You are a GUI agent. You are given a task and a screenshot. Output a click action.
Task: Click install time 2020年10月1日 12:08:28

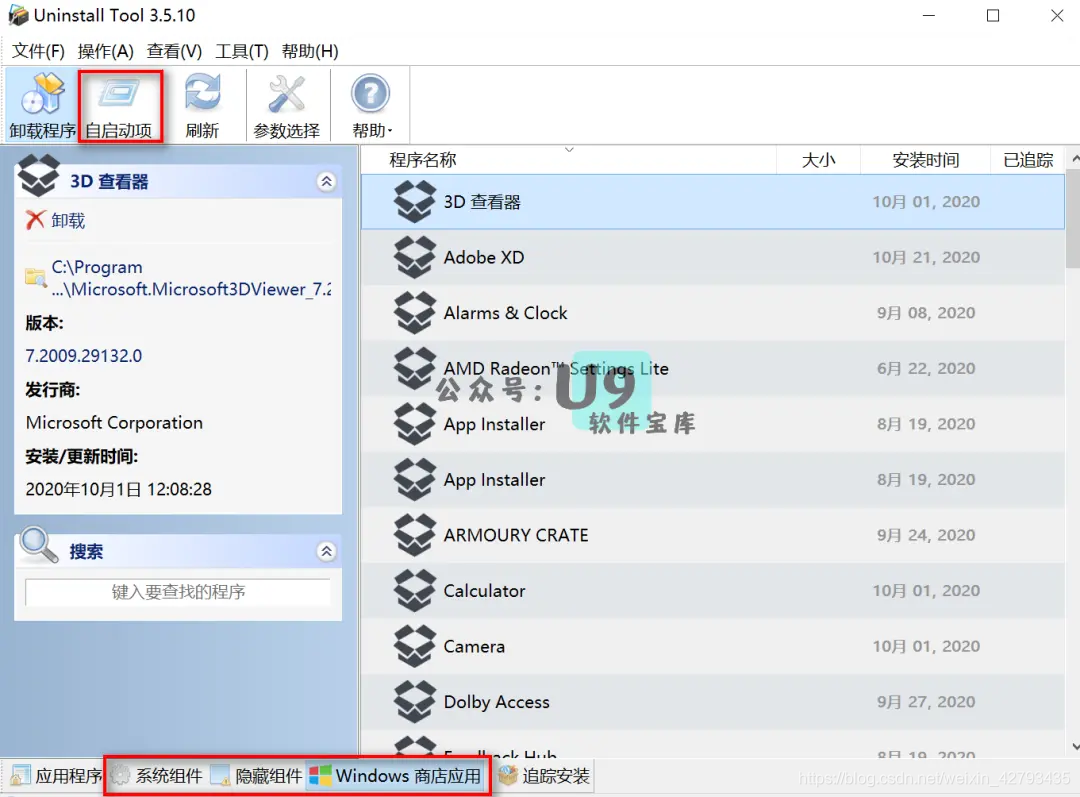118,489
